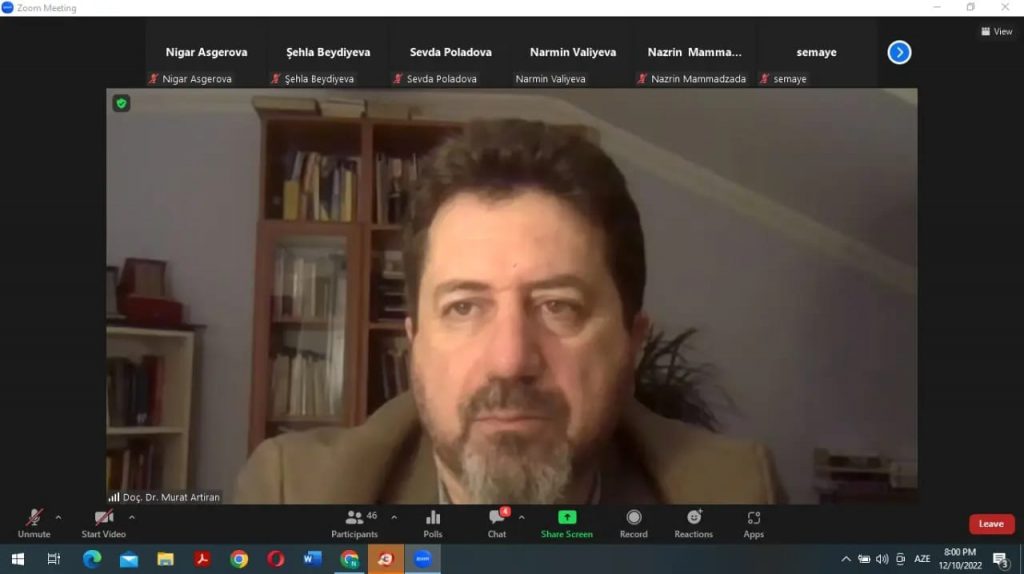1024x574 pixels.
Task: Open Polls
Action: tap(432, 524)
